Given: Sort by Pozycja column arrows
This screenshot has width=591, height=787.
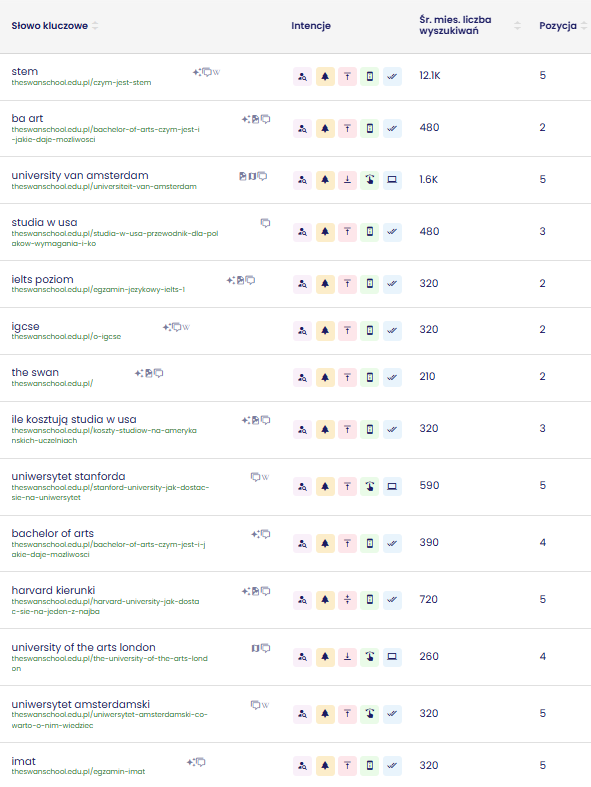Looking at the screenshot, I should coord(583,26).
